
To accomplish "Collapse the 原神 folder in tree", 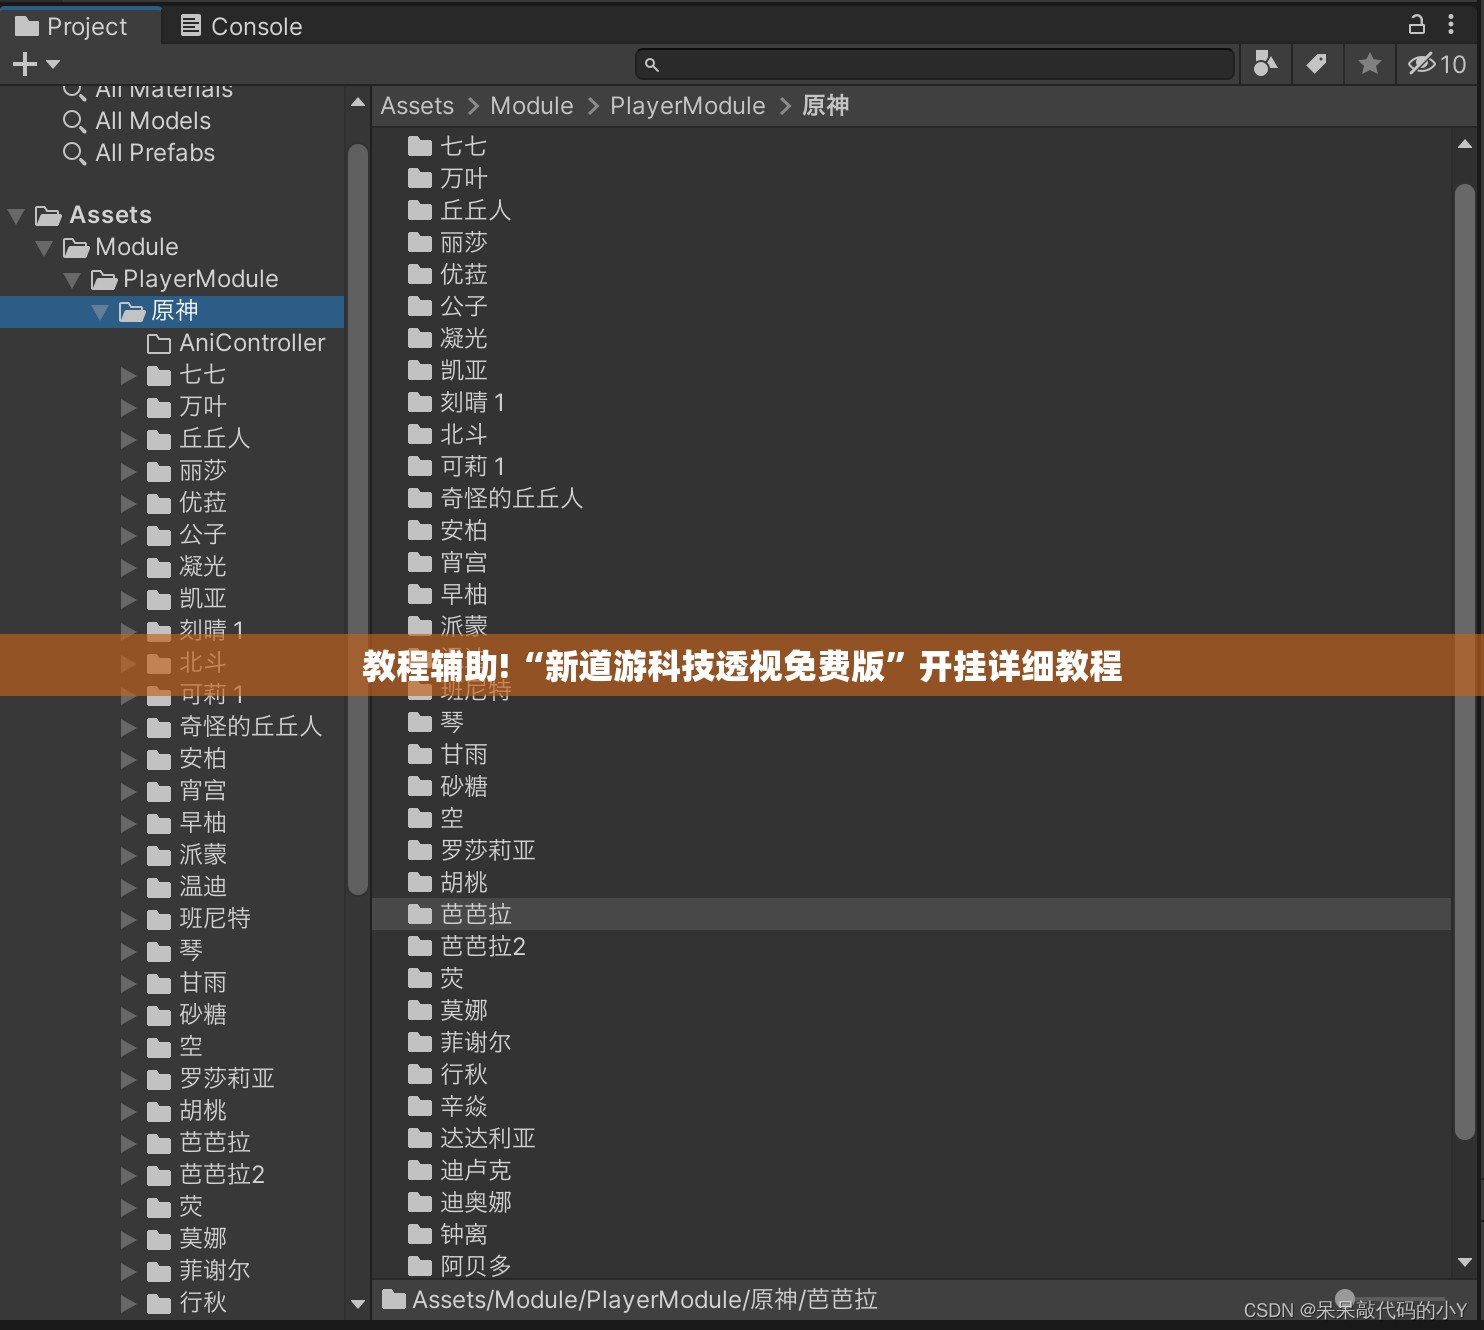I will 100,312.
